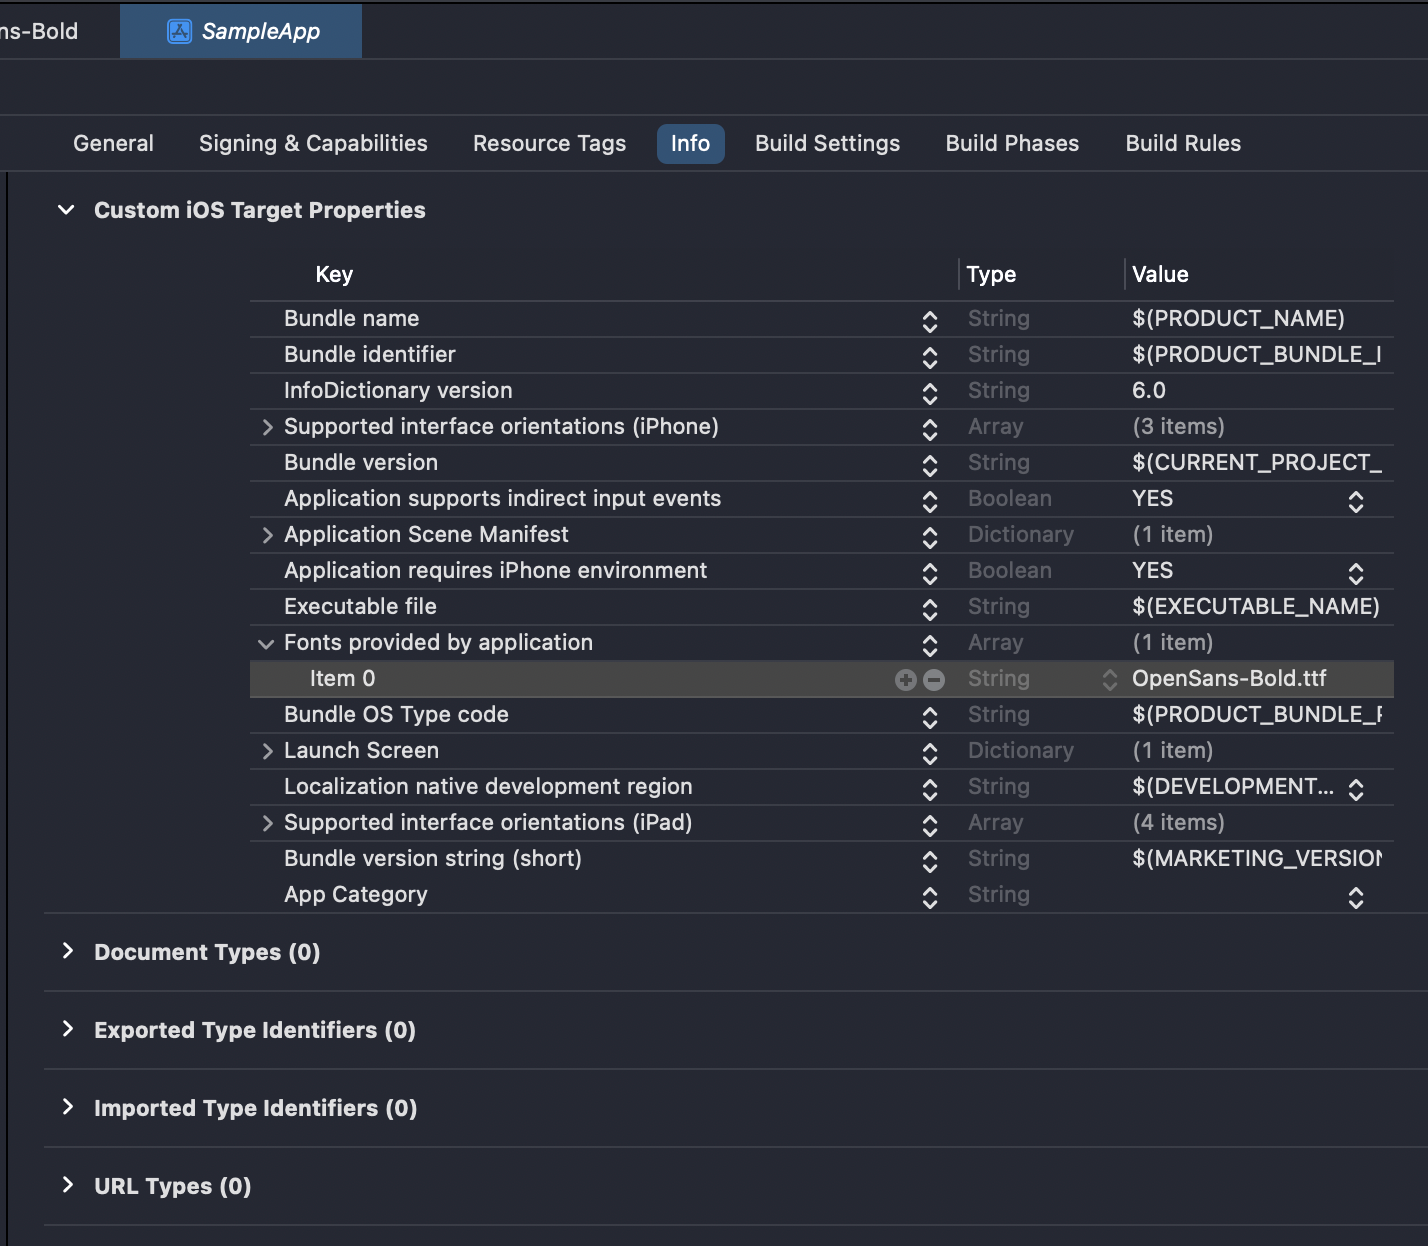
Task: Open the type selector for Item 0
Action: tap(1110, 679)
